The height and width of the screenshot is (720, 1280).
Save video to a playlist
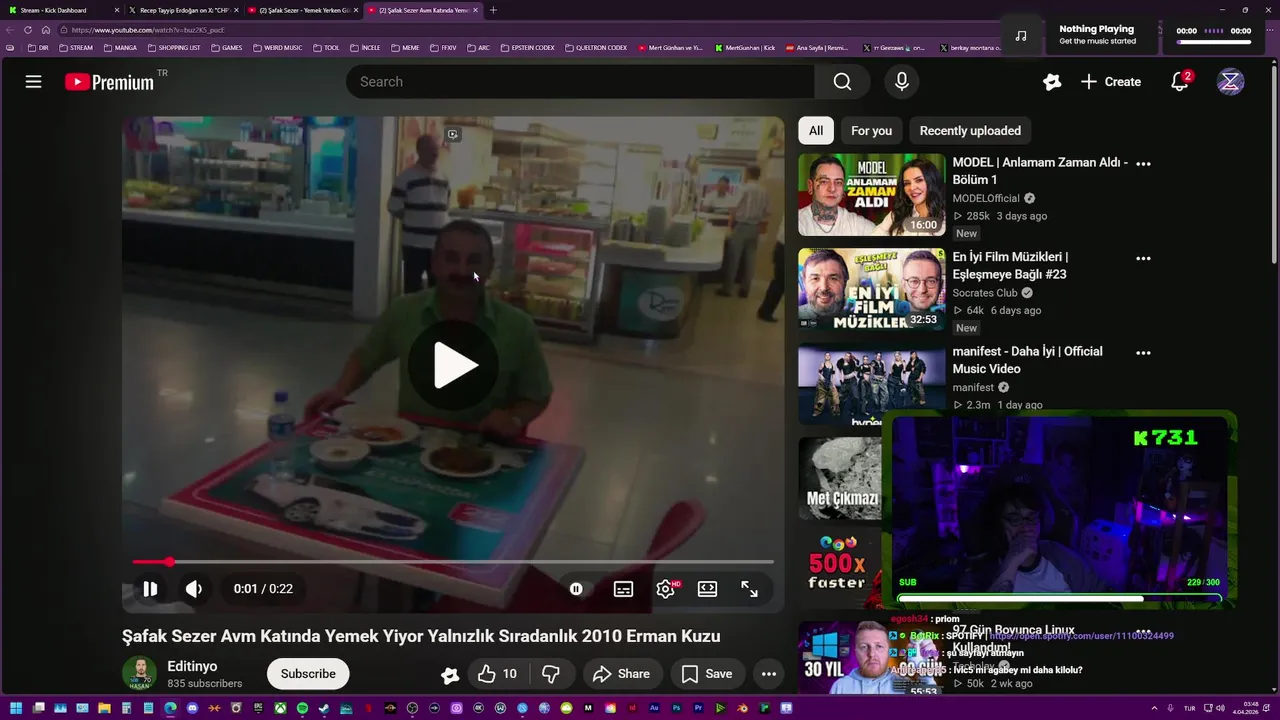707,674
